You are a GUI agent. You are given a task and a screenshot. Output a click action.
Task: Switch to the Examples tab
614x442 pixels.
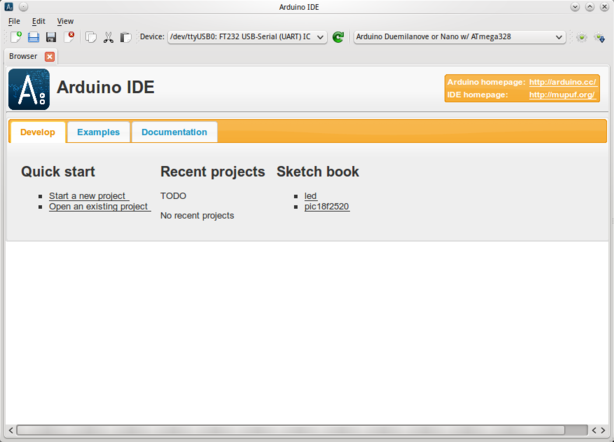point(98,132)
